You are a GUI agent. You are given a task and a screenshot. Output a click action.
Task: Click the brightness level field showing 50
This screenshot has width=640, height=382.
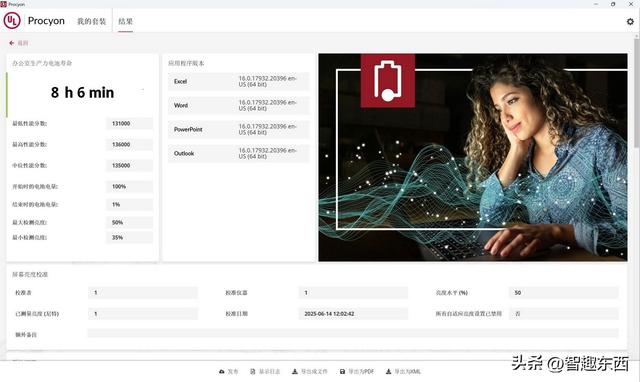[564, 293]
